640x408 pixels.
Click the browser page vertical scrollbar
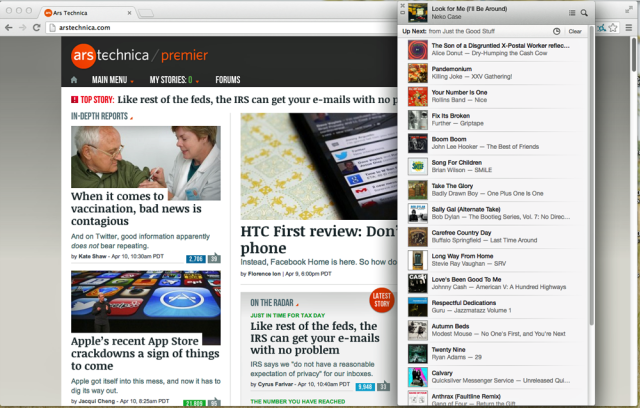click(x=636, y=55)
